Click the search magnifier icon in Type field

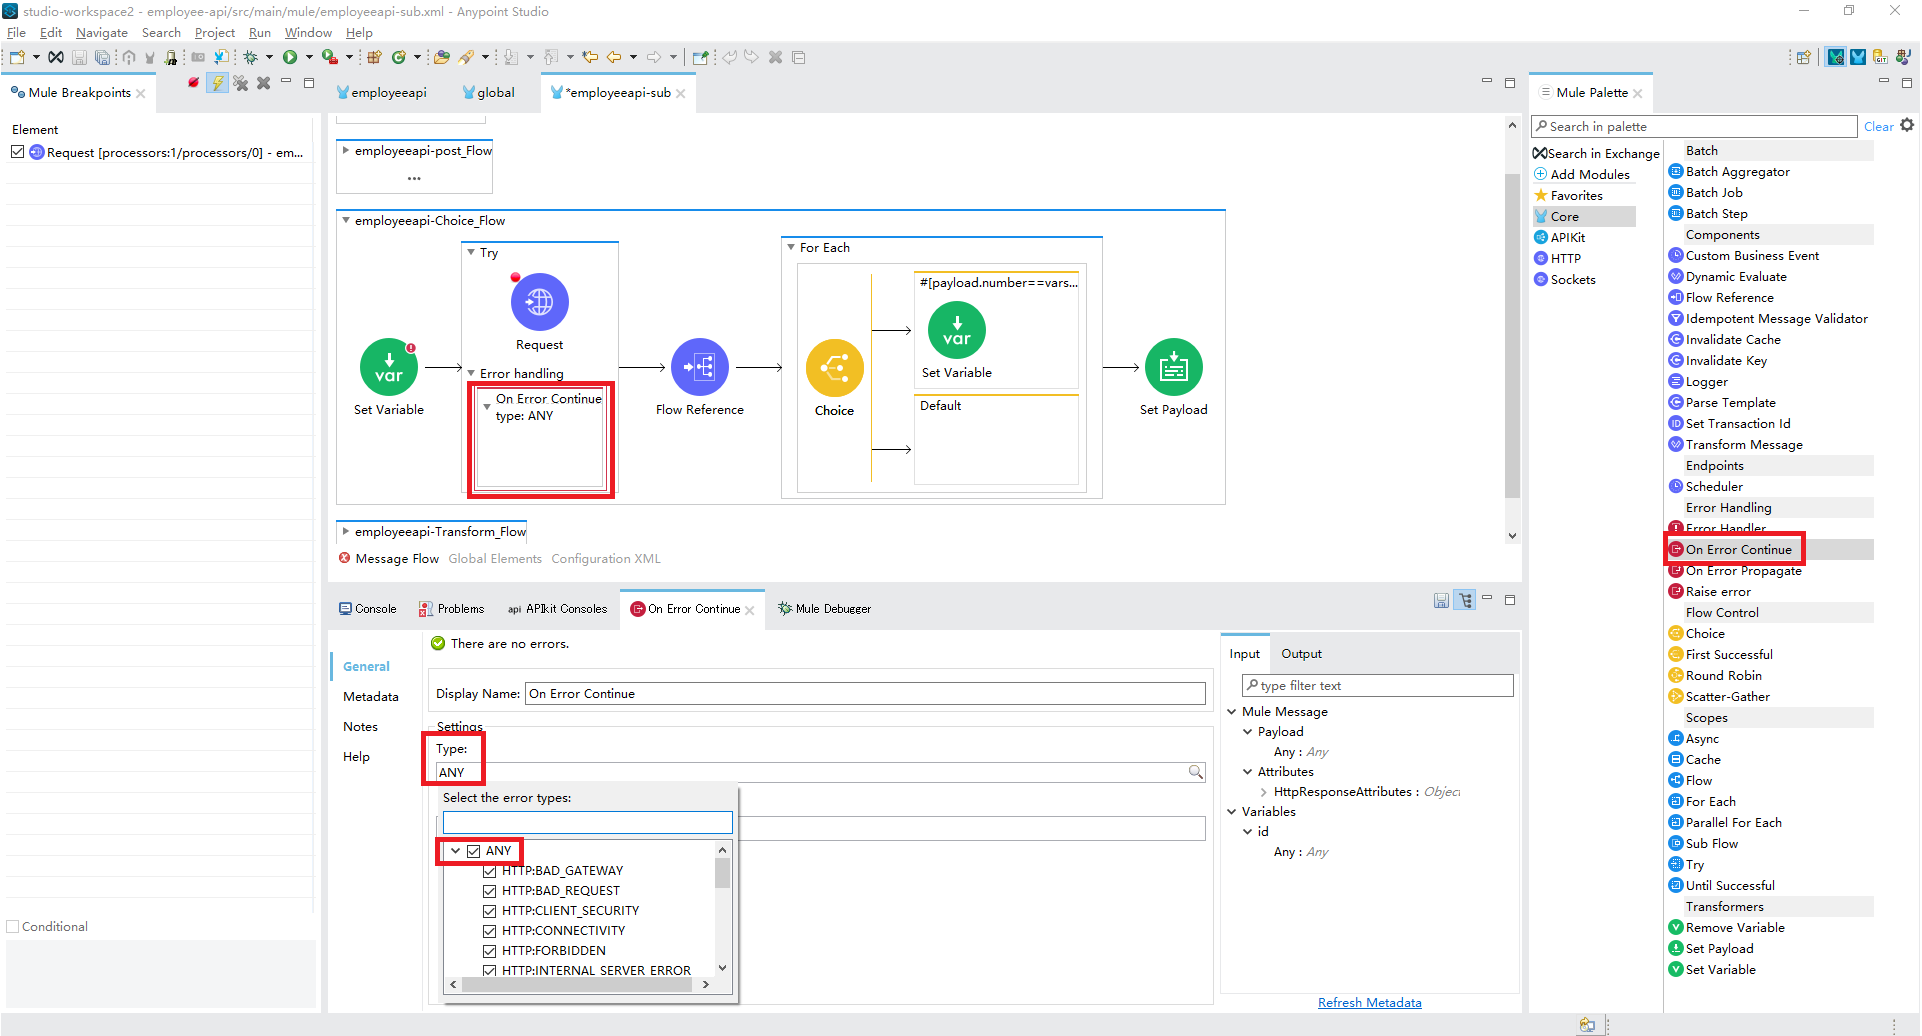click(1195, 772)
